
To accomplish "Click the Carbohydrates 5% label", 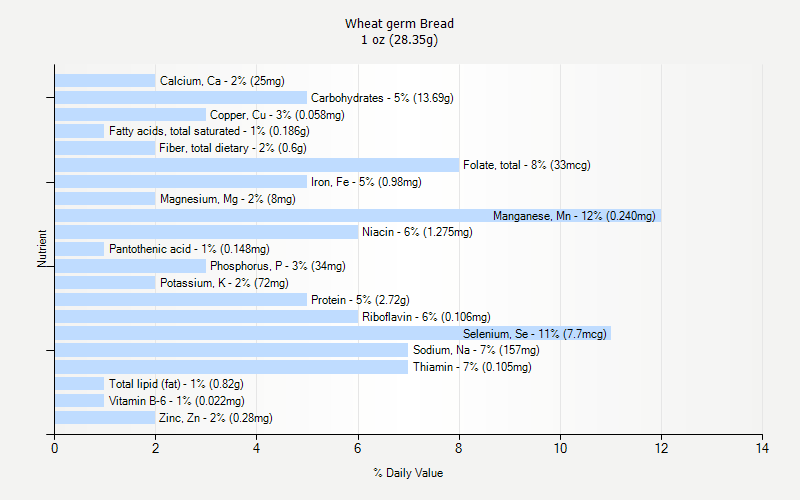I will pyautogui.click(x=382, y=97).
